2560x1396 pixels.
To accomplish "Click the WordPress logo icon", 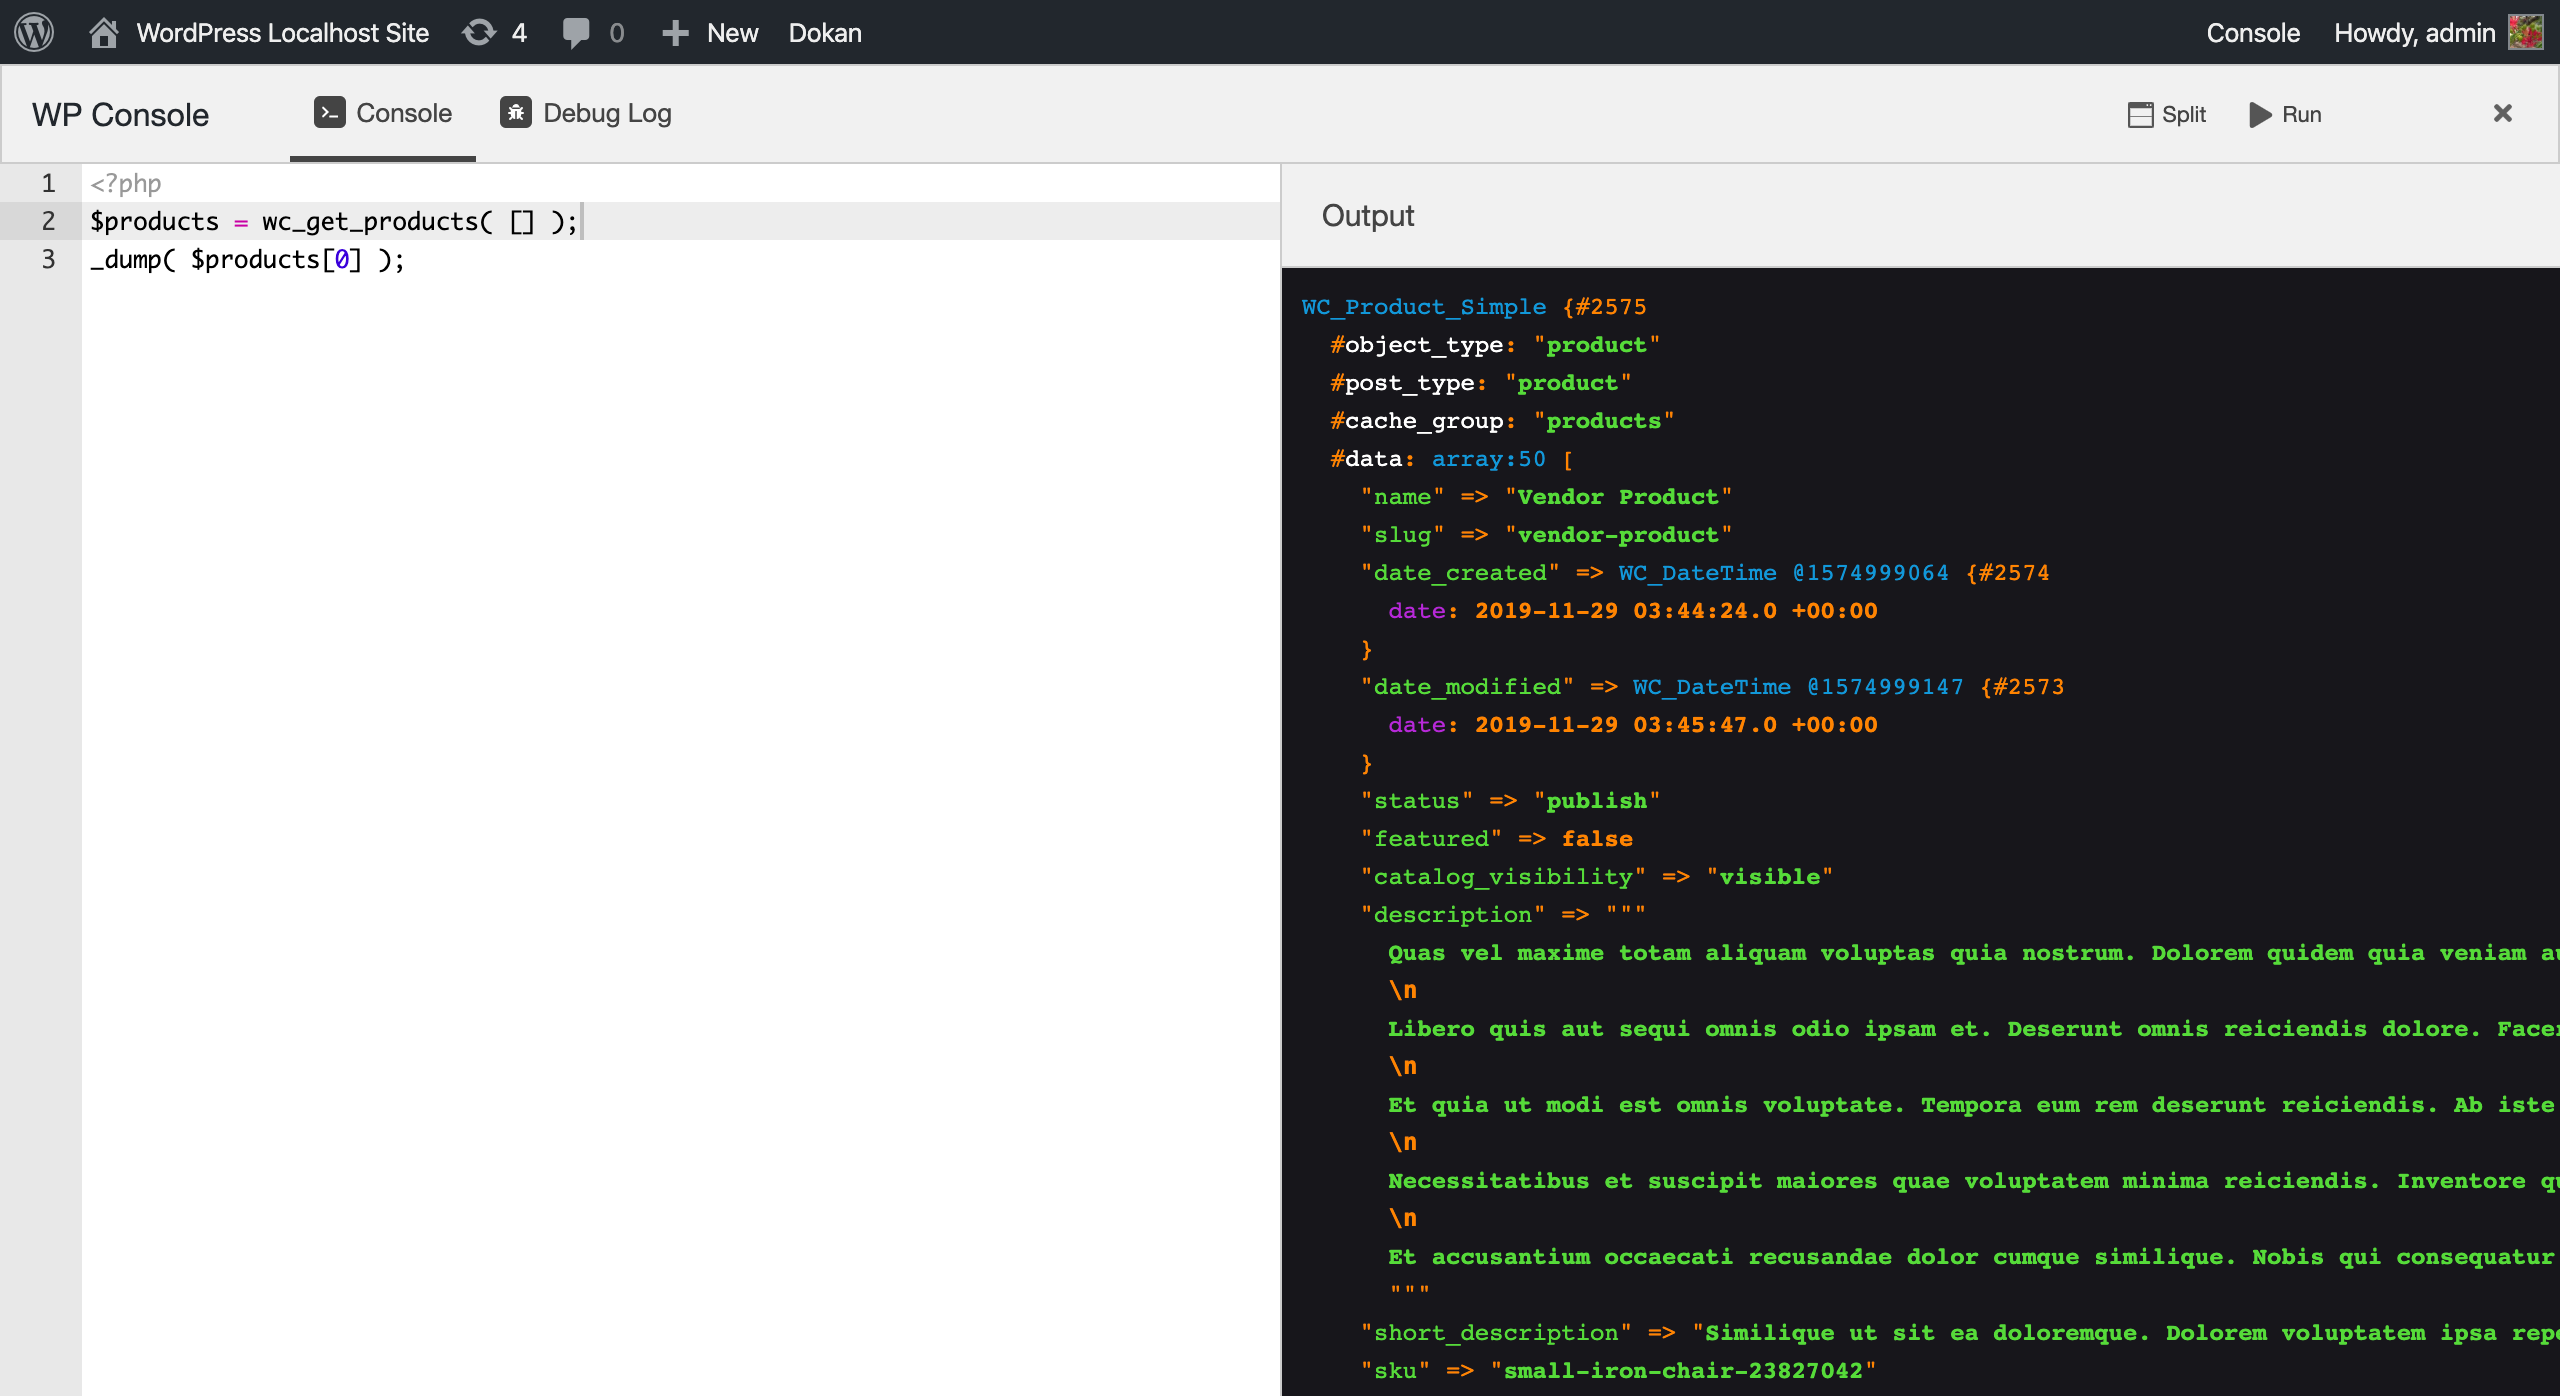I will click(34, 32).
